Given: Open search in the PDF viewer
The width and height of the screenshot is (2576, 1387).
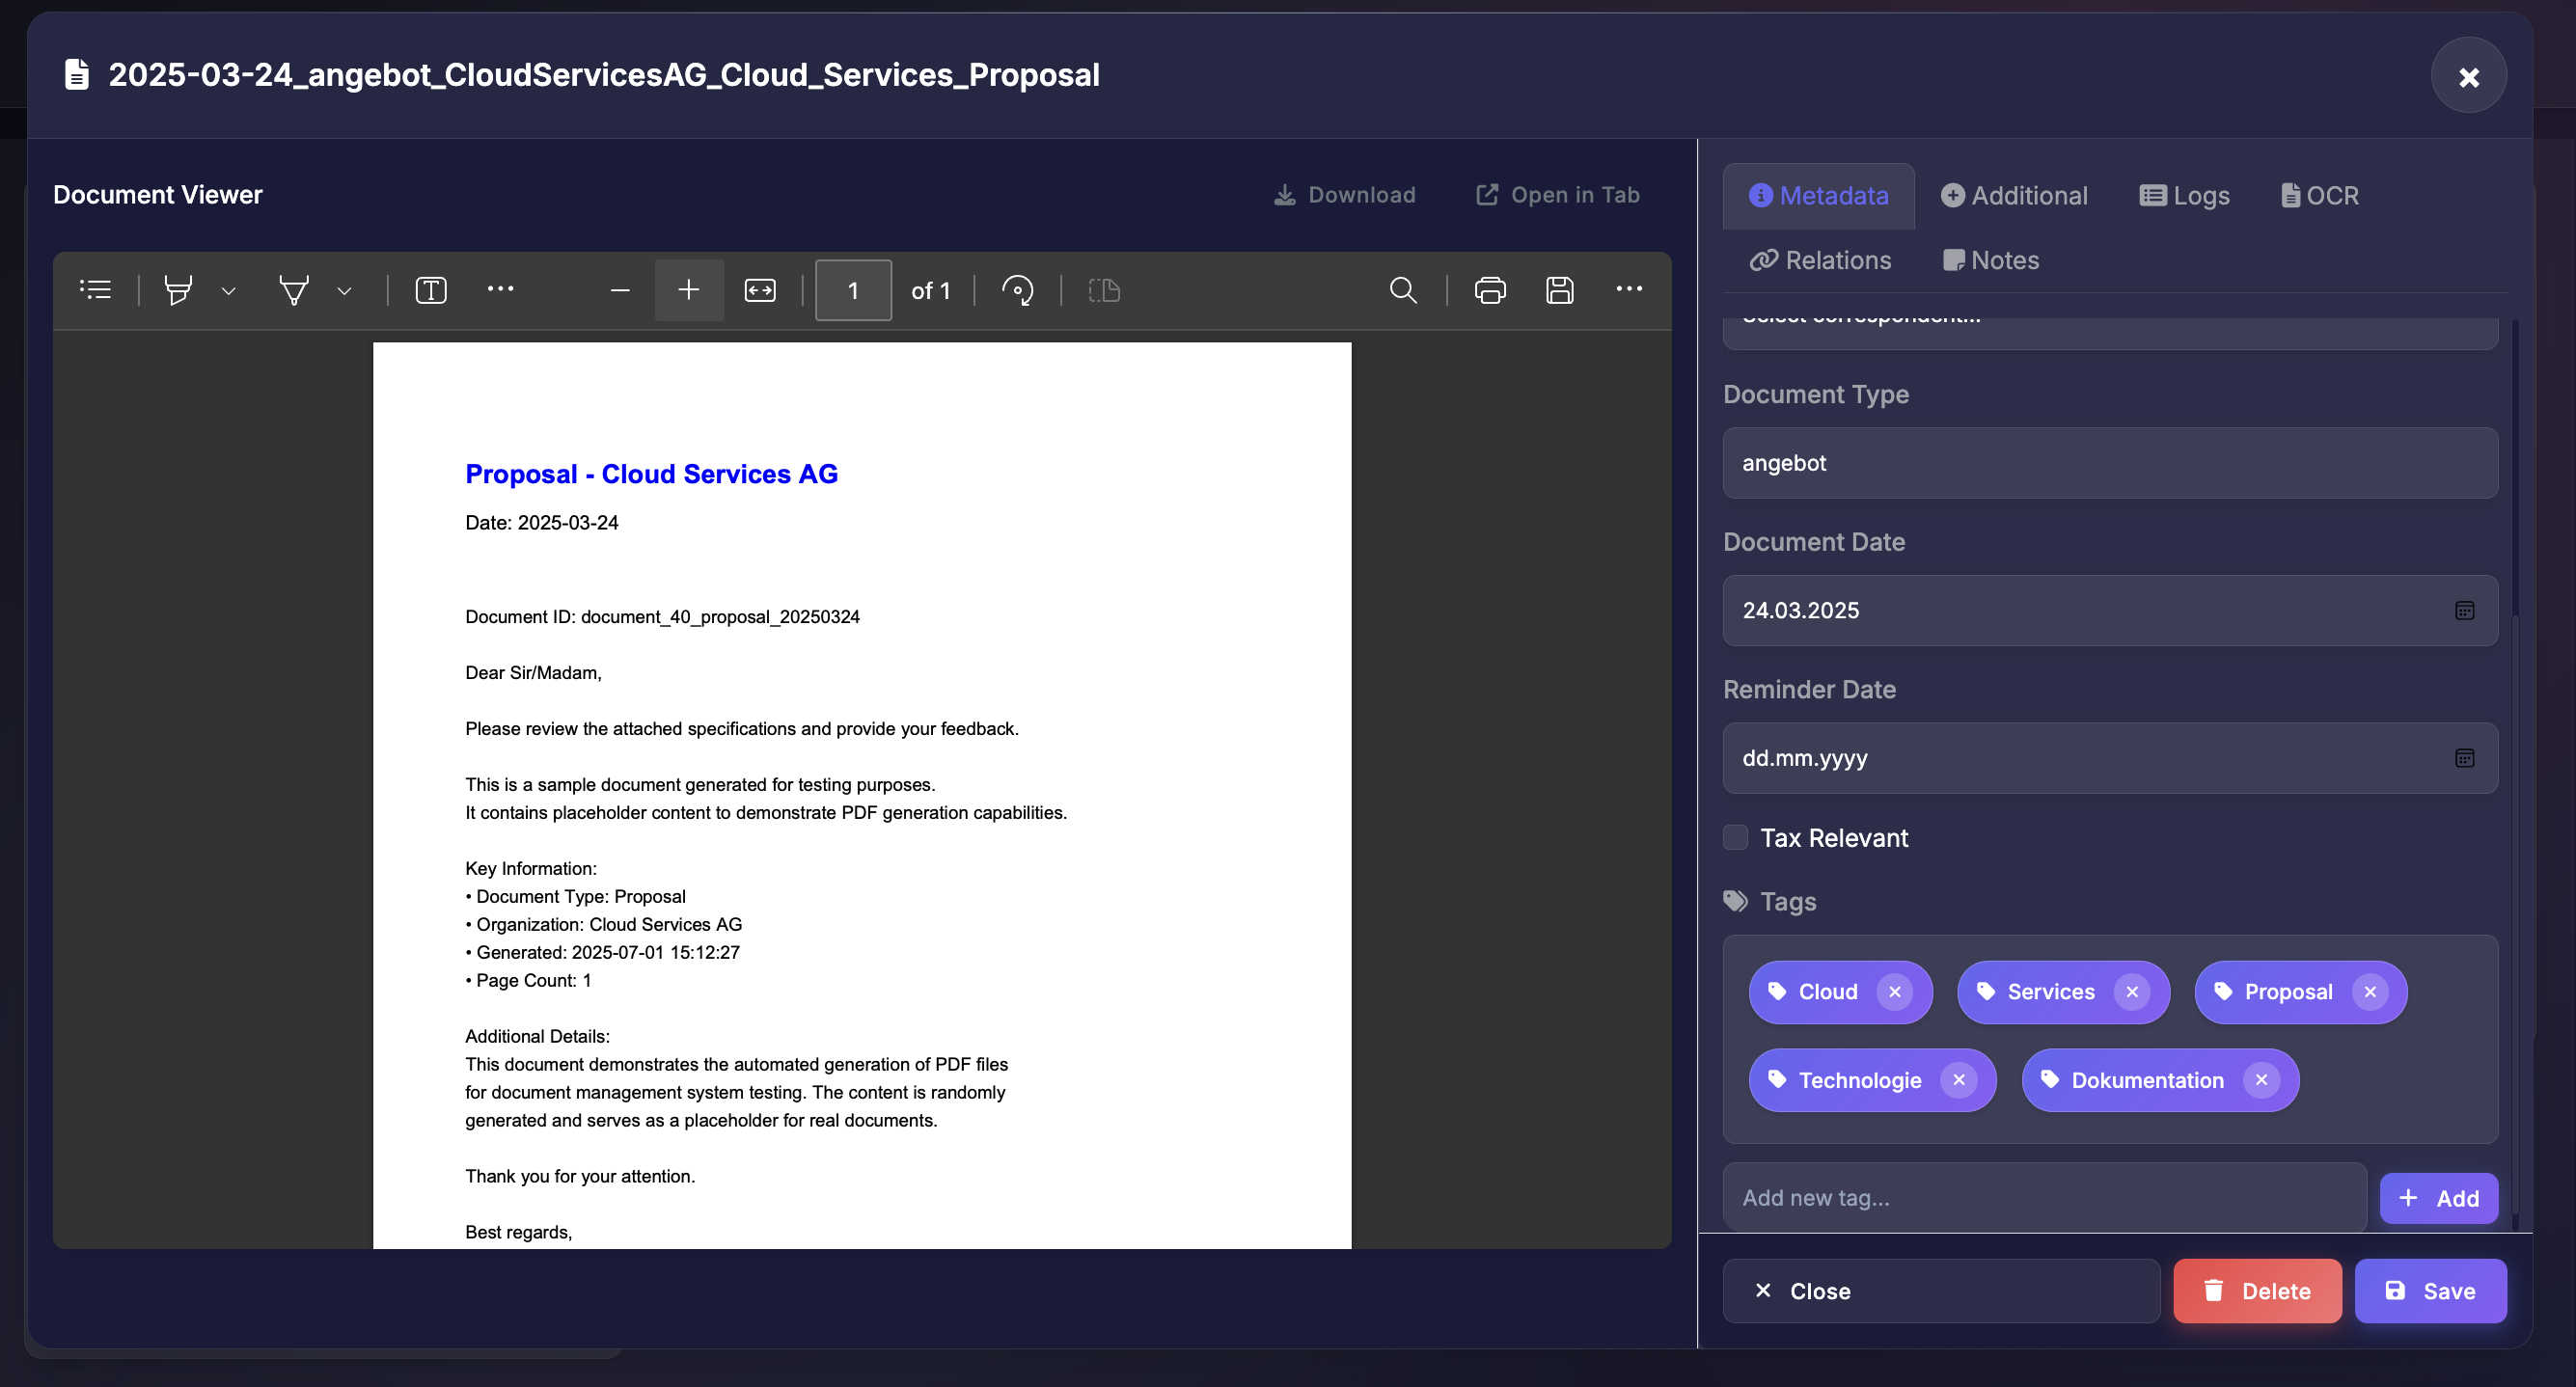Looking at the screenshot, I should (1403, 290).
